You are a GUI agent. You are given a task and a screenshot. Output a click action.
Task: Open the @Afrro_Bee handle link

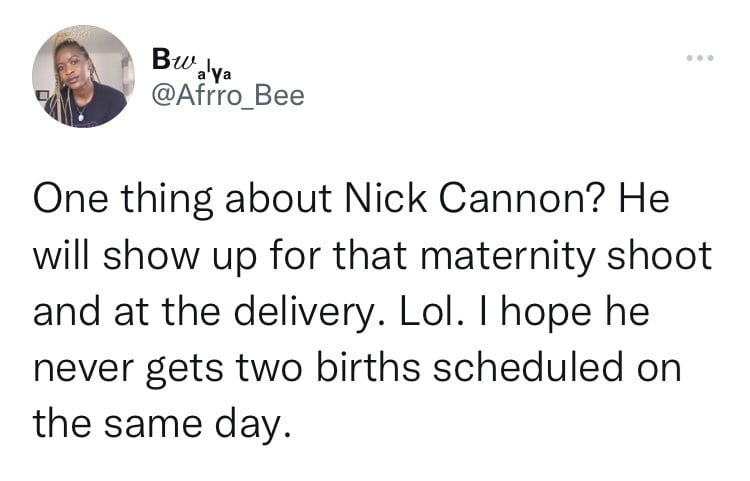pos(228,96)
